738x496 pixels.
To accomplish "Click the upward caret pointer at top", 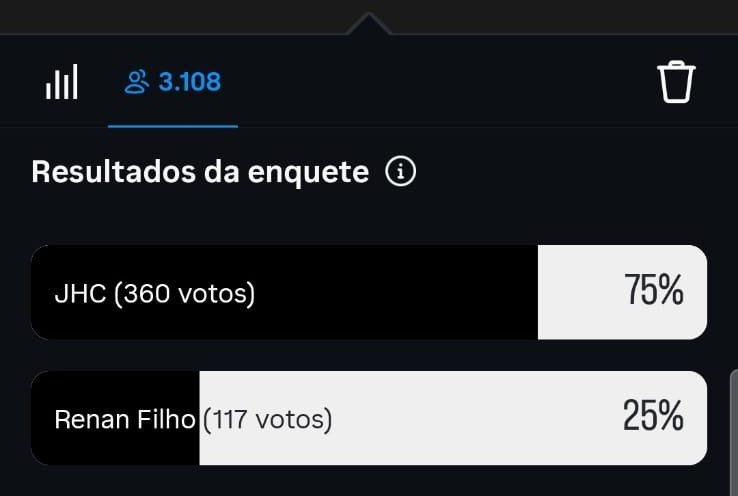I will (367, 24).
